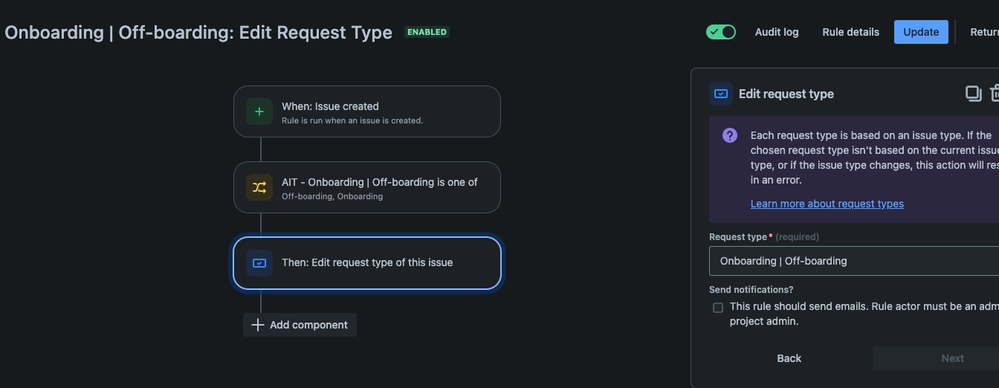The image size is (999, 388).
Task: Click the trash delete component icon
Action: 995,94
